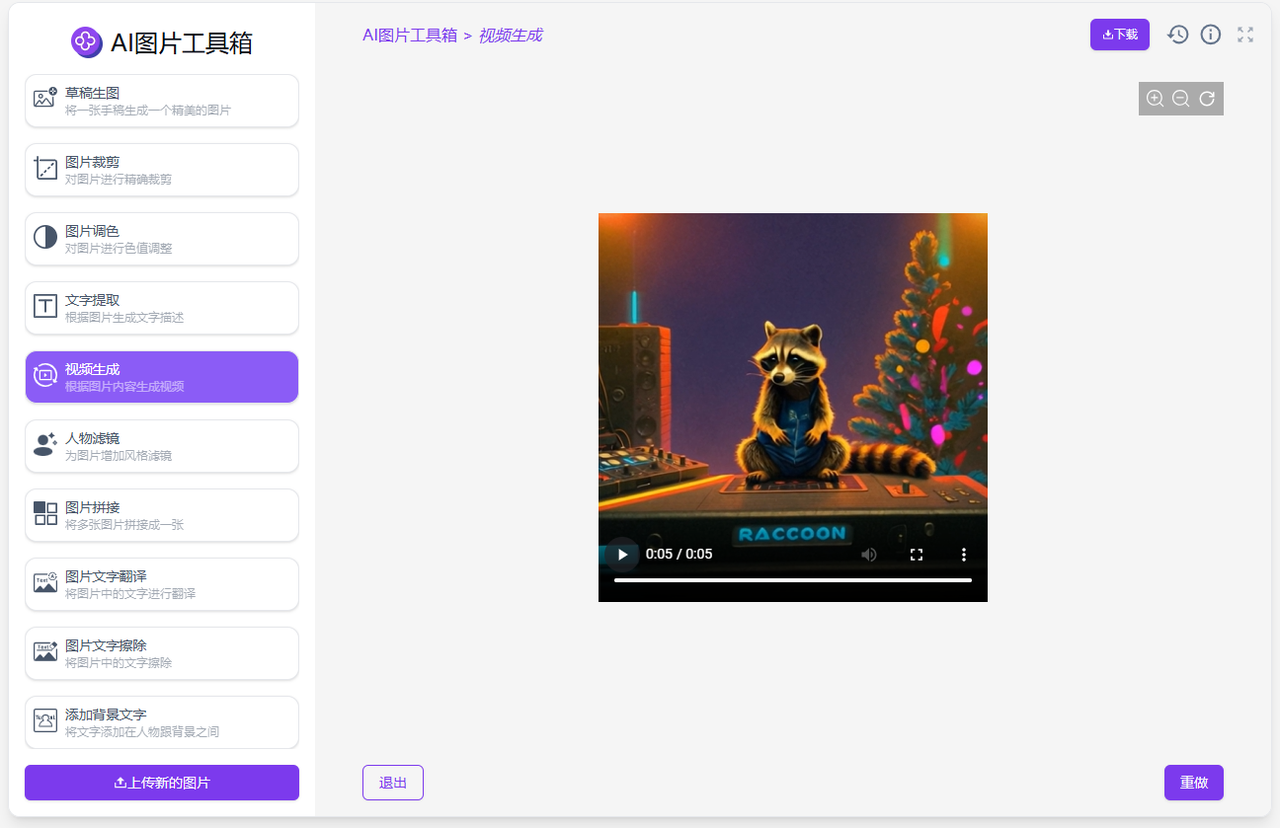Click the 图片拼接 grid icon
1280x828 pixels.
[45, 513]
